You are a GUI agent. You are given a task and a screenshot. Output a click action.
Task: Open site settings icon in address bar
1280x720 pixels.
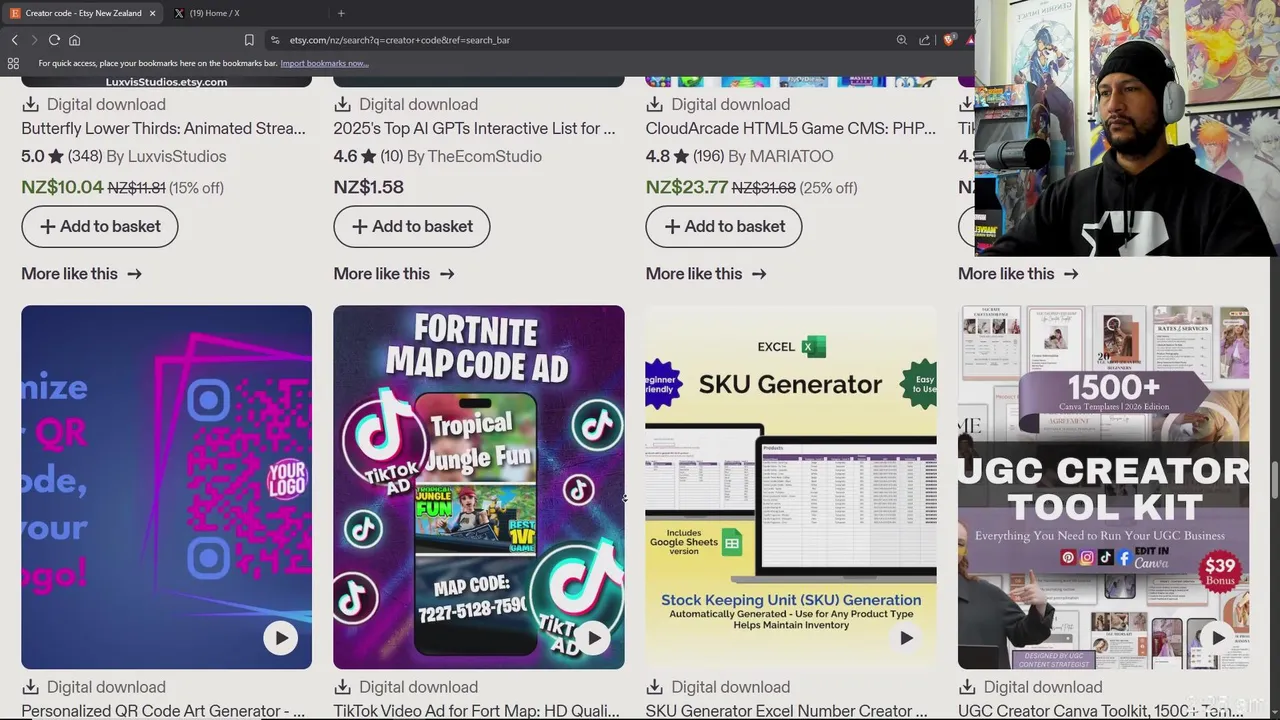(x=275, y=40)
